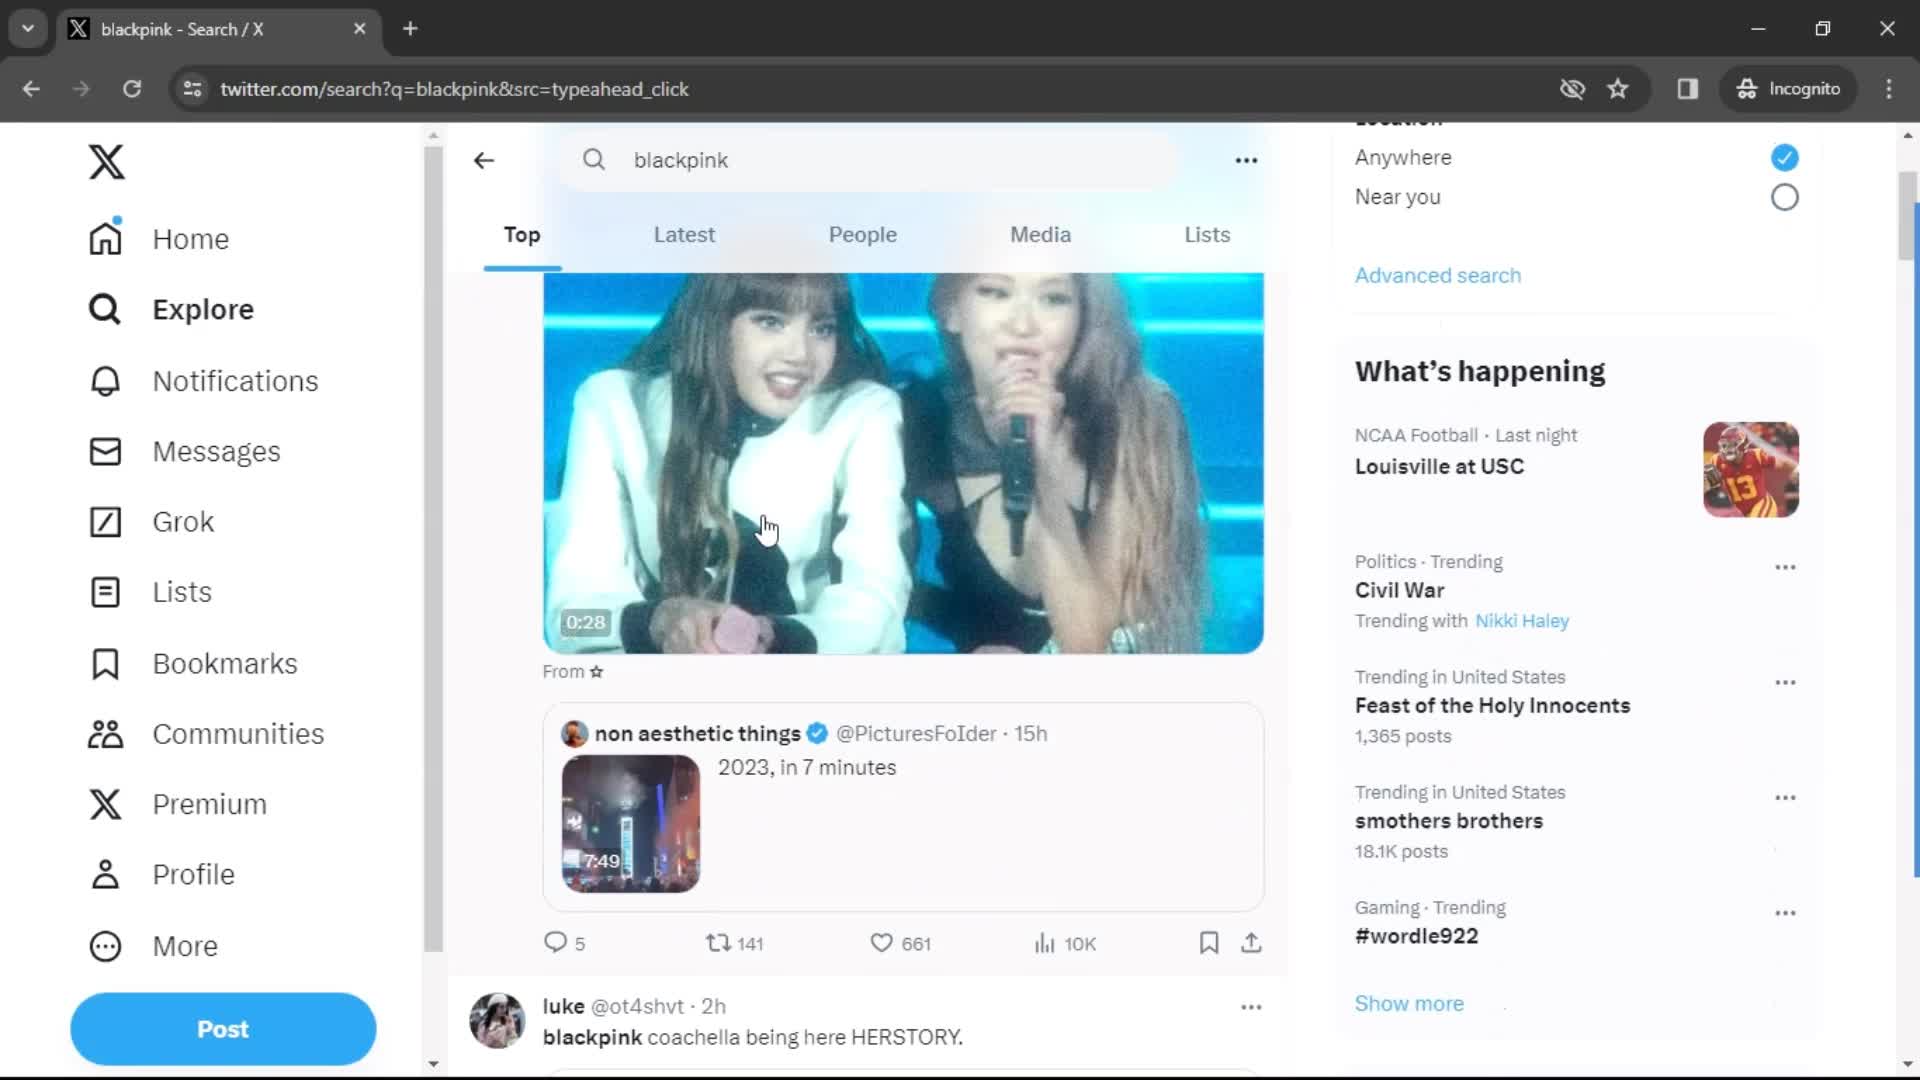Image resolution: width=1920 pixels, height=1080 pixels.
Task: Reply to the non aesthetic things post
Action: click(564, 943)
